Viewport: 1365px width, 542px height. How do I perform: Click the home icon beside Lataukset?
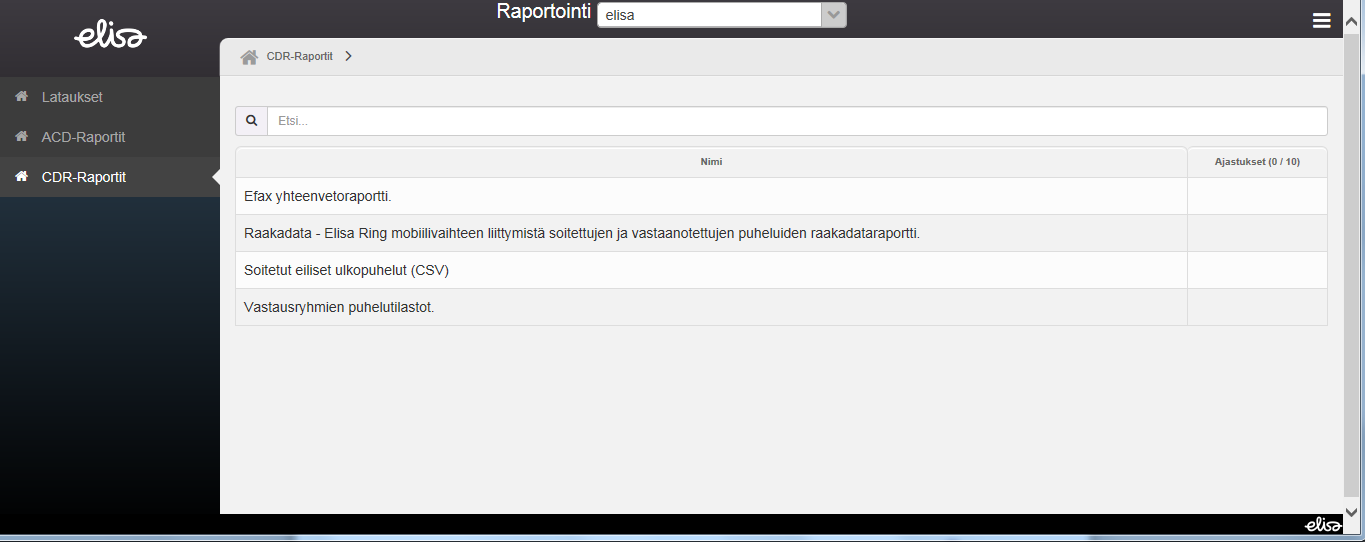21,97
